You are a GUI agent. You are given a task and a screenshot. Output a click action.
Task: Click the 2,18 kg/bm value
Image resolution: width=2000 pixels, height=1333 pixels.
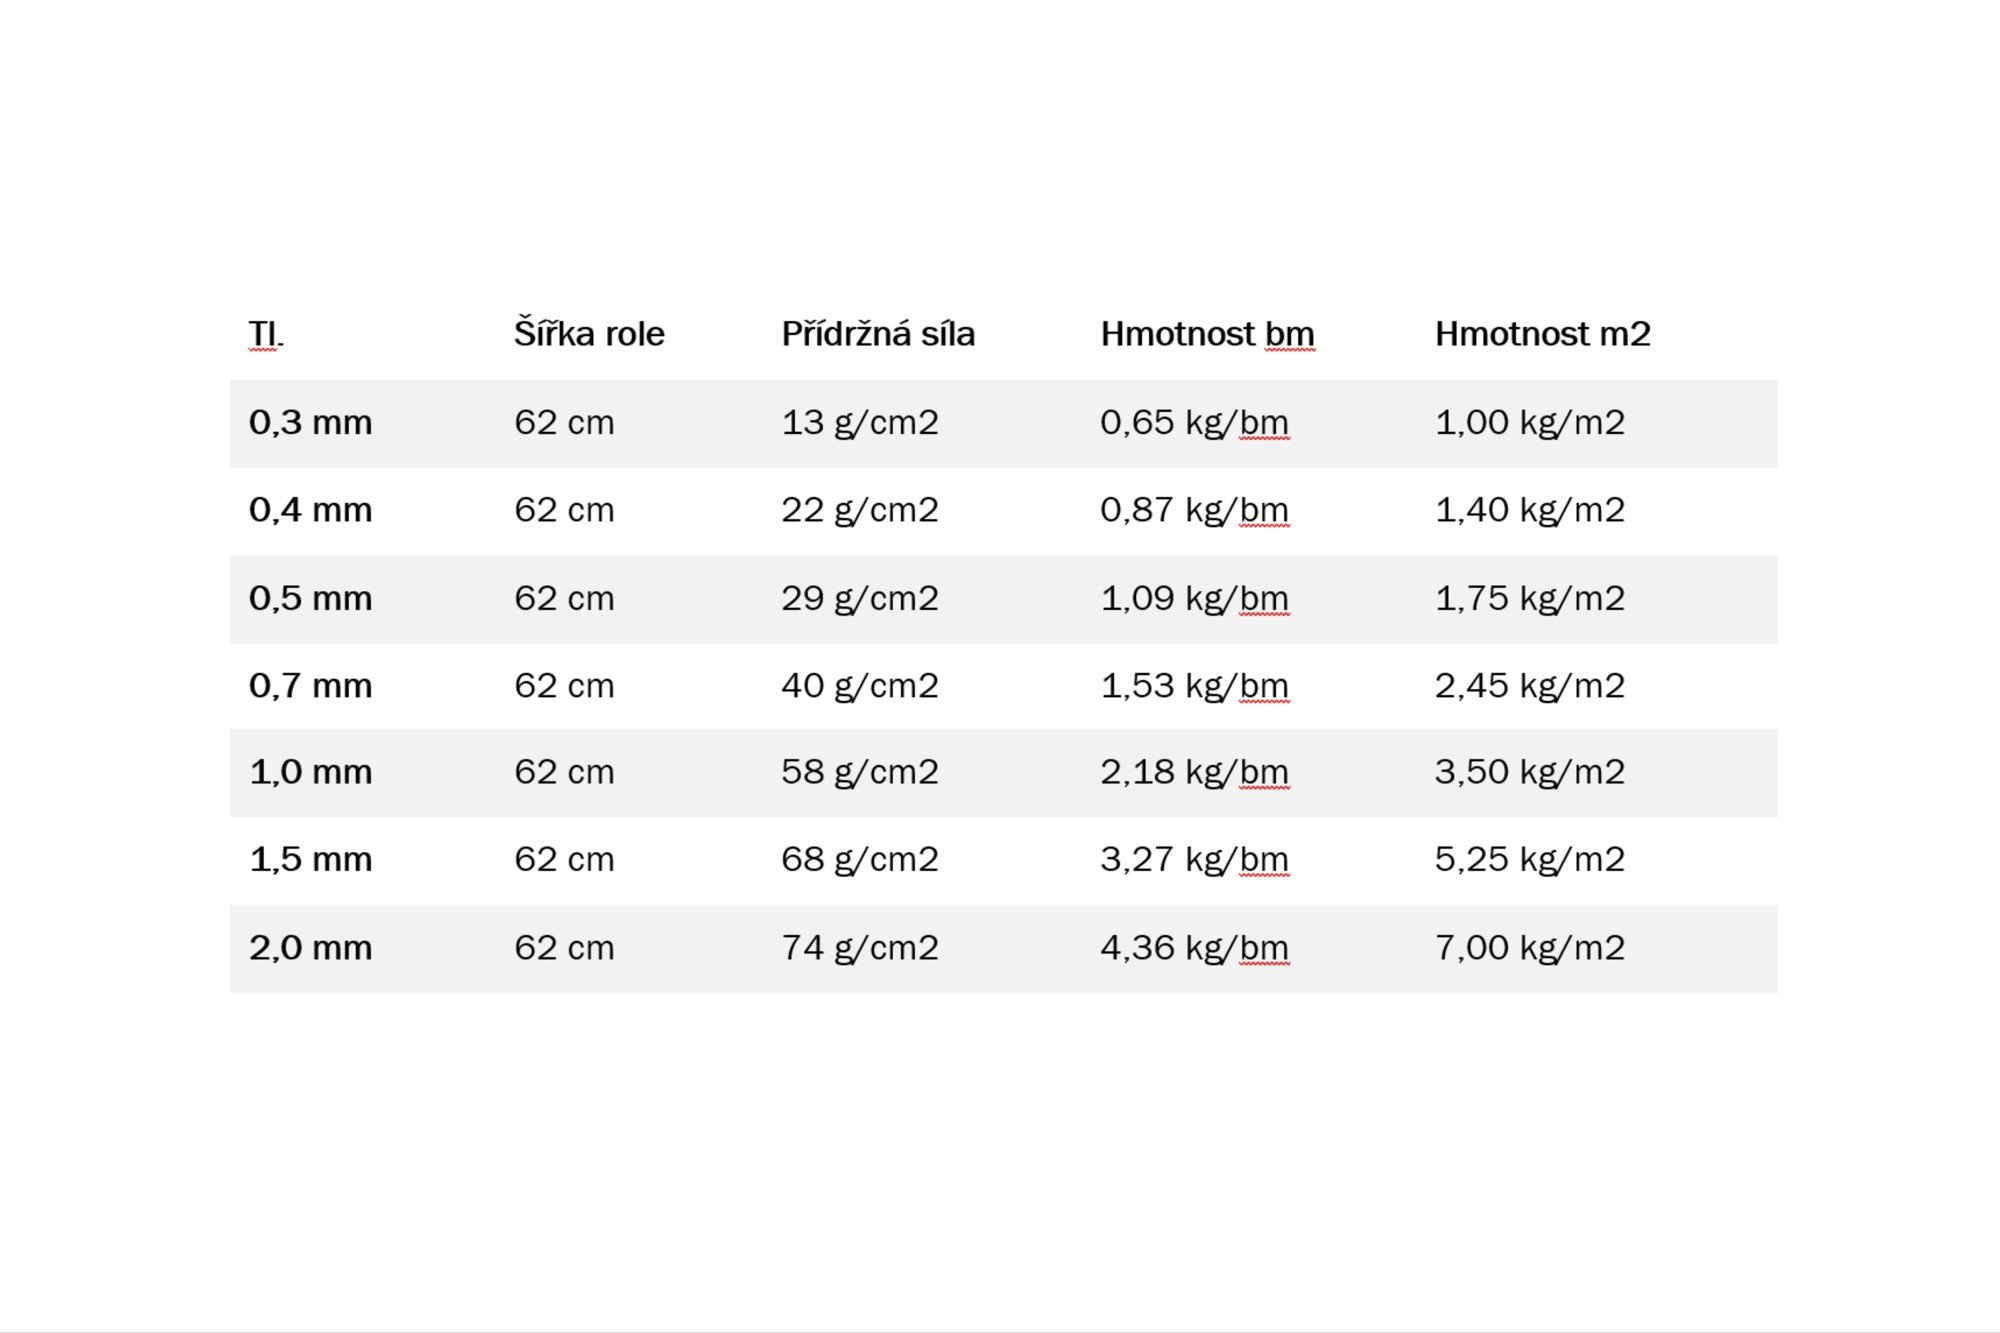(x=1195, y=773)
